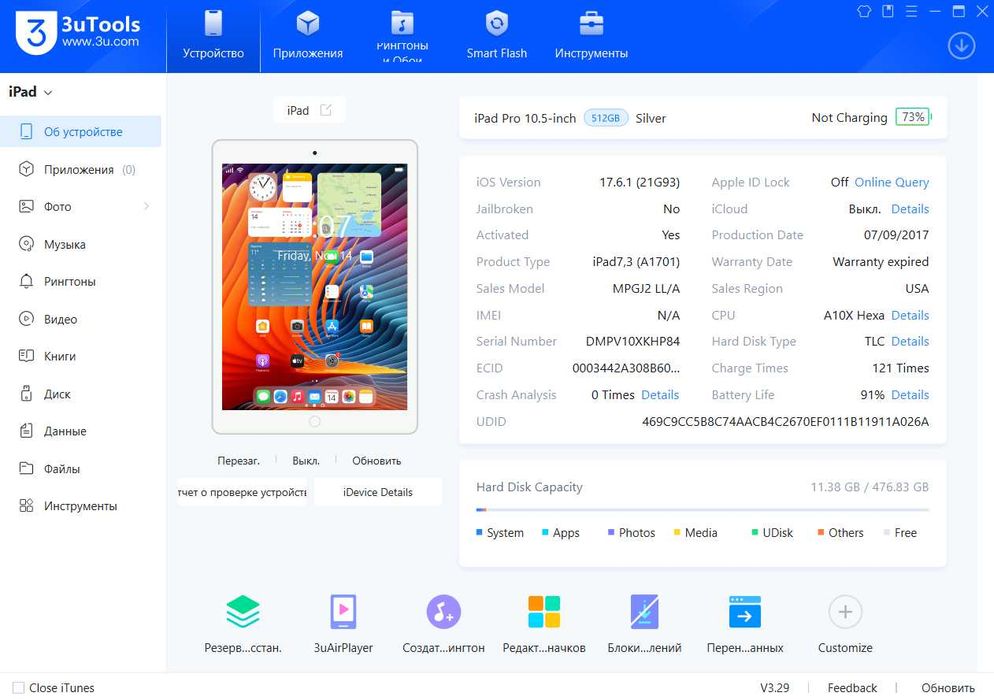Launch 3uAirPlayer
994x699 pixels.
pos(343,612)
